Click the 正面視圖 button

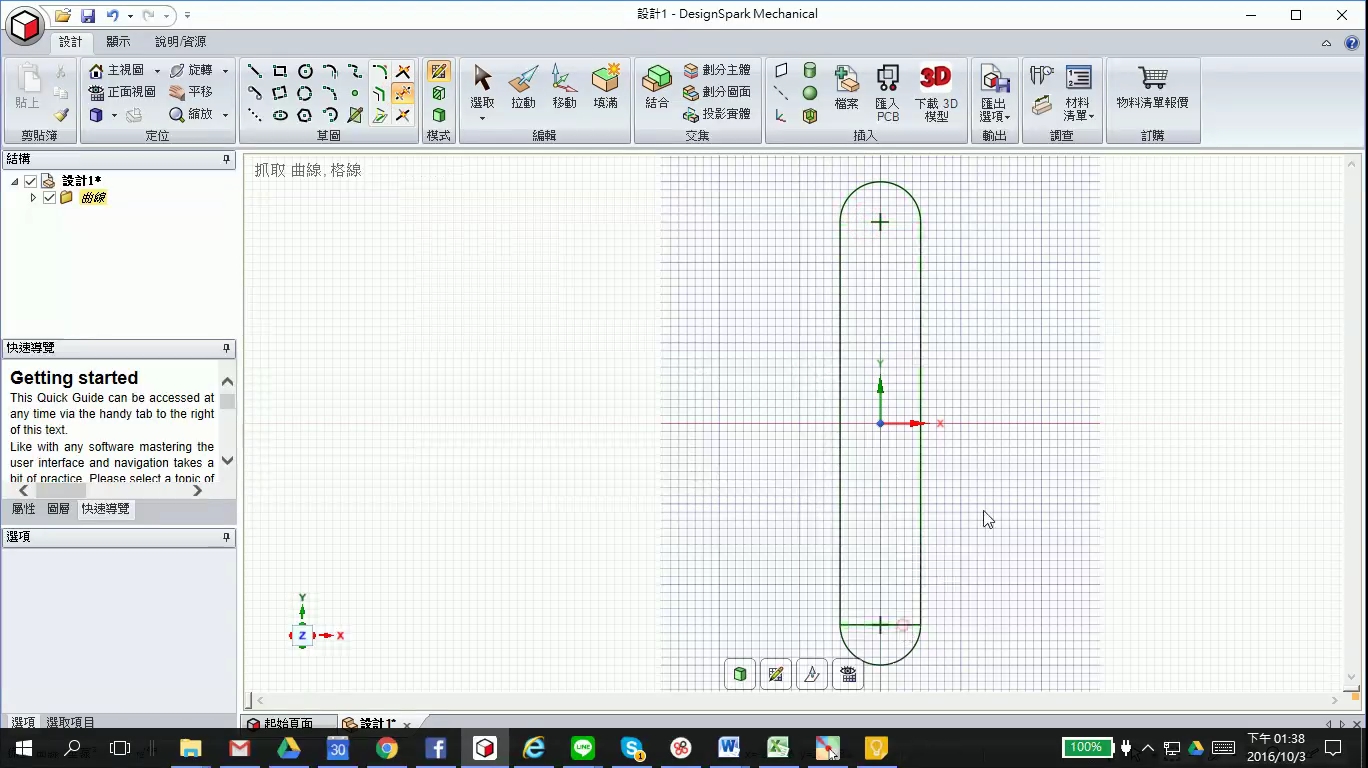(x=122, y=93)
